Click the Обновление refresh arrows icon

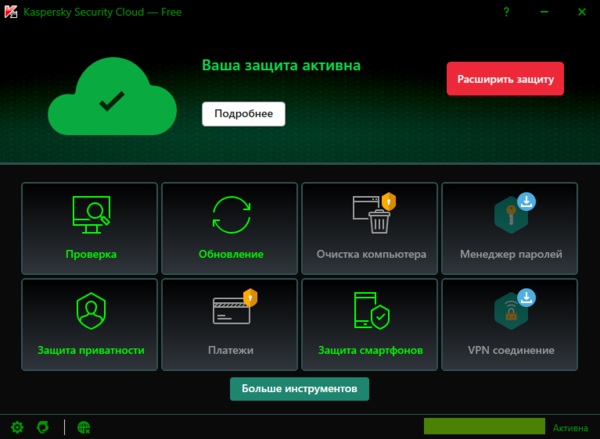[x=232, y=215]
